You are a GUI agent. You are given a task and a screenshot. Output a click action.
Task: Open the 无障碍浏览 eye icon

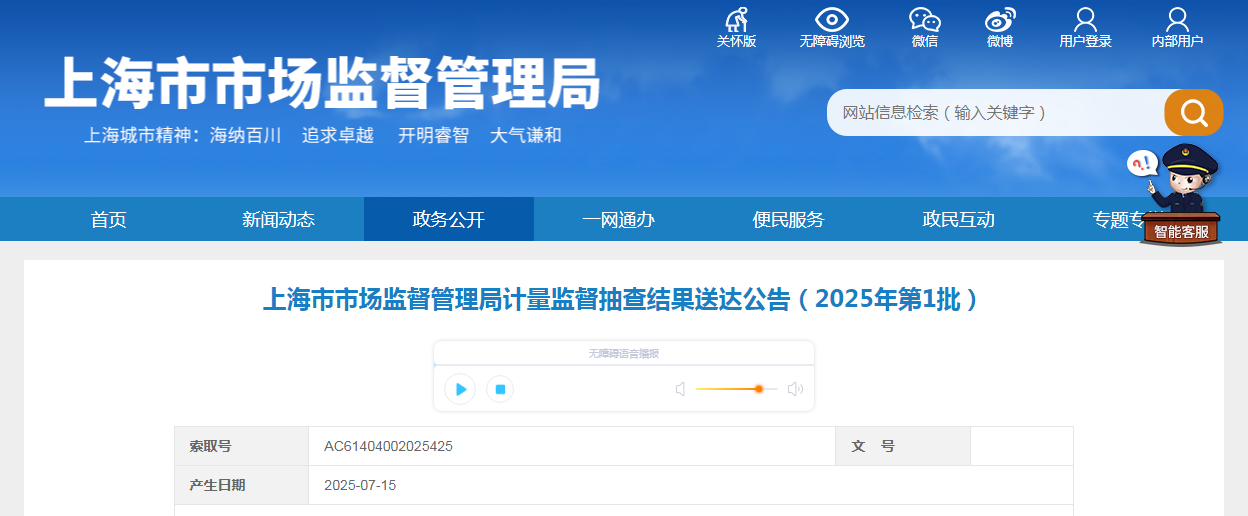click(x=831, y=20)
